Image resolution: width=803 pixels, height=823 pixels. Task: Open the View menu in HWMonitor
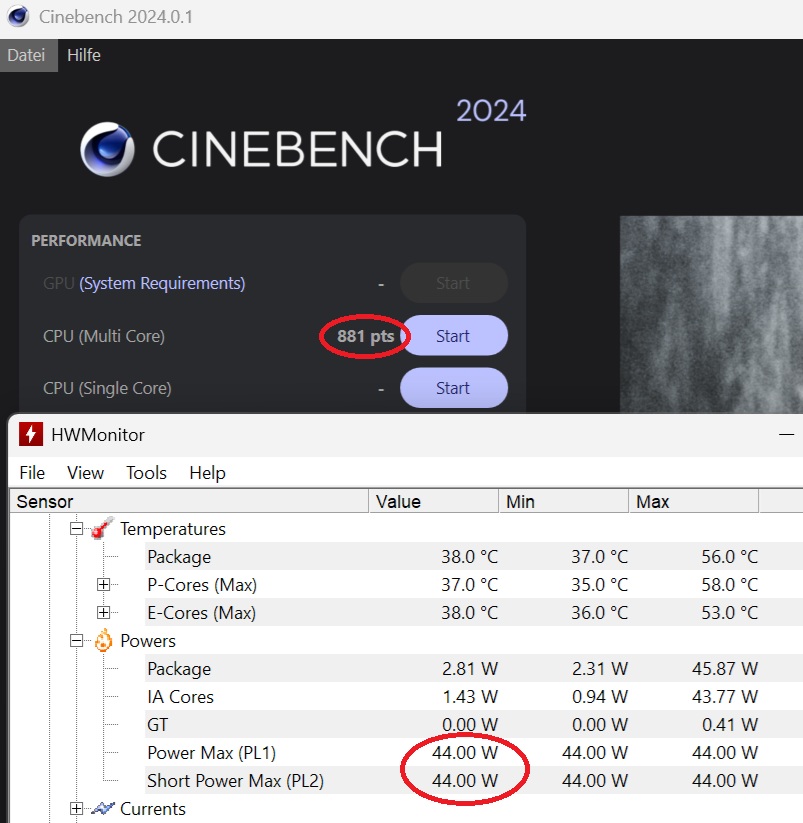(85, 473)
